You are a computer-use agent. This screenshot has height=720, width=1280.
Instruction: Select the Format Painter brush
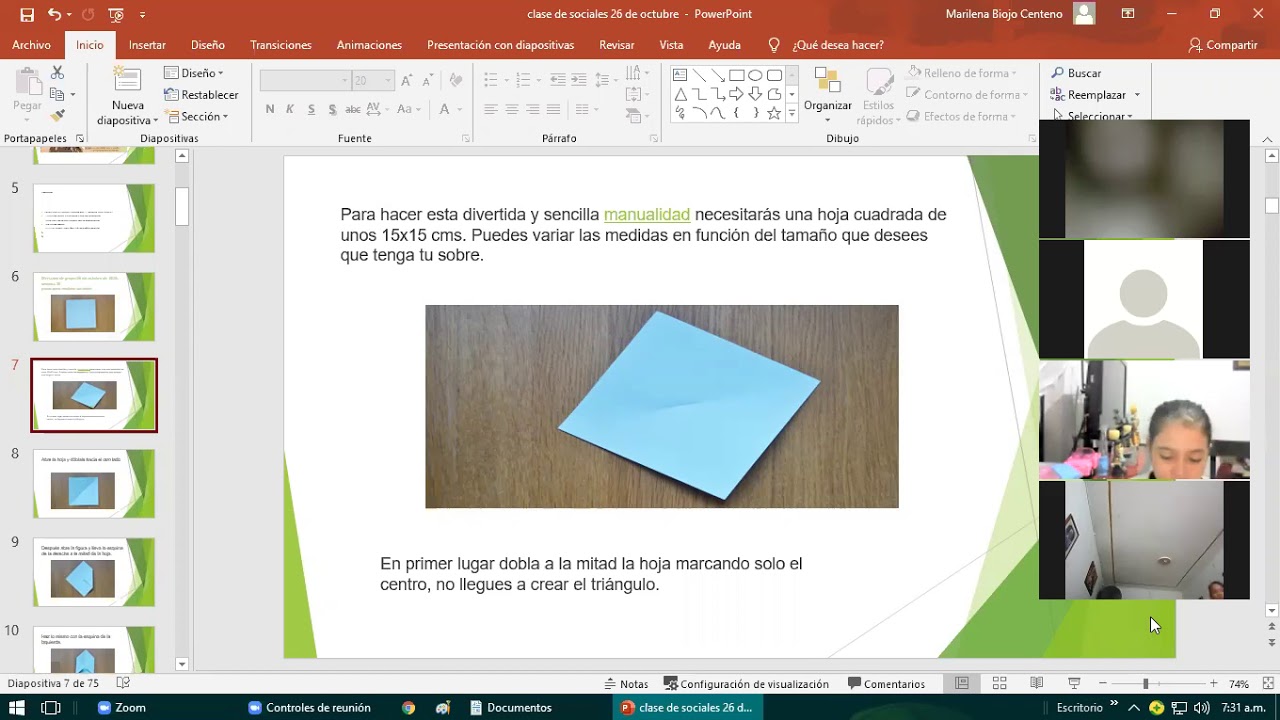pyautogui.click(x=57, y=116)
